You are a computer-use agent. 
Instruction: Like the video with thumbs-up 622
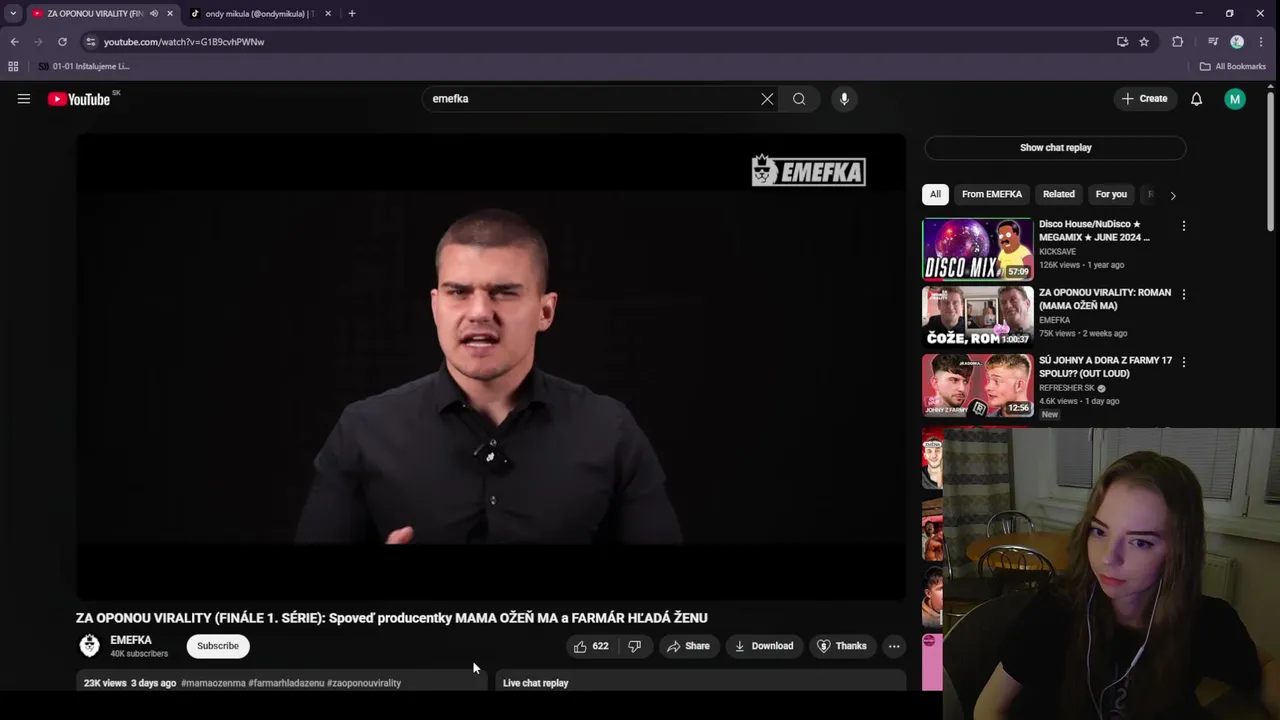tap(591, 646)
